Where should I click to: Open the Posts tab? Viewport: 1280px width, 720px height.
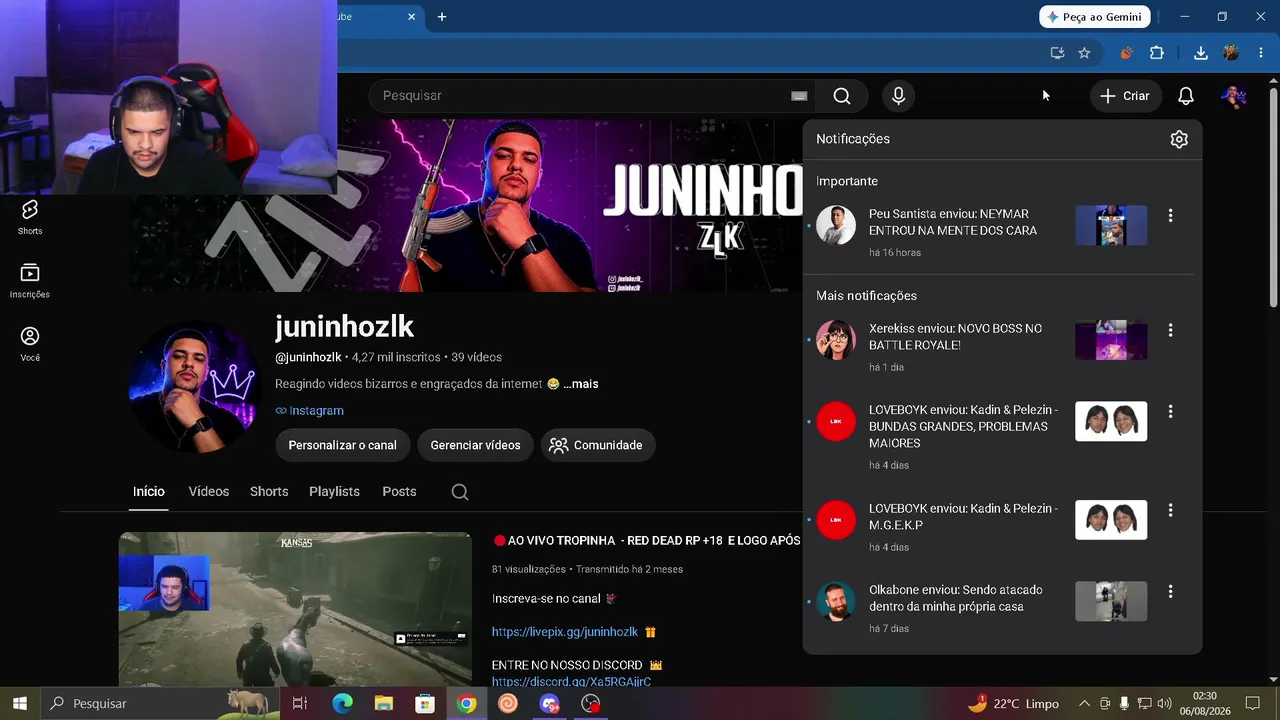click(399, 492)
